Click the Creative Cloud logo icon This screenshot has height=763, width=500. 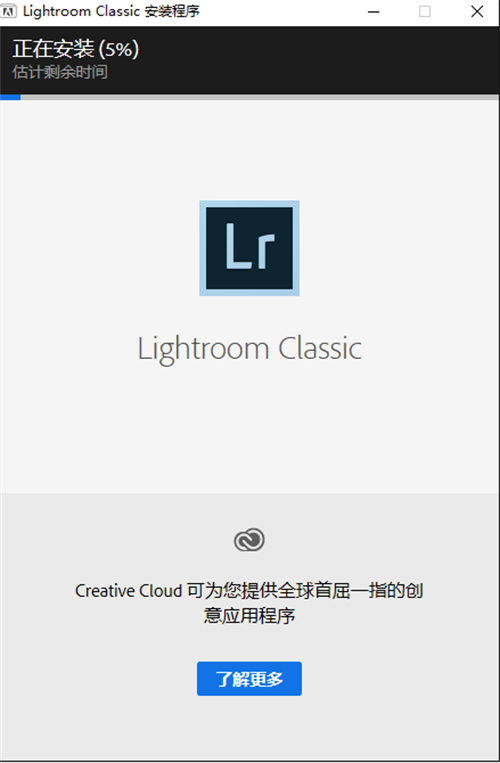tap(249, 540)
